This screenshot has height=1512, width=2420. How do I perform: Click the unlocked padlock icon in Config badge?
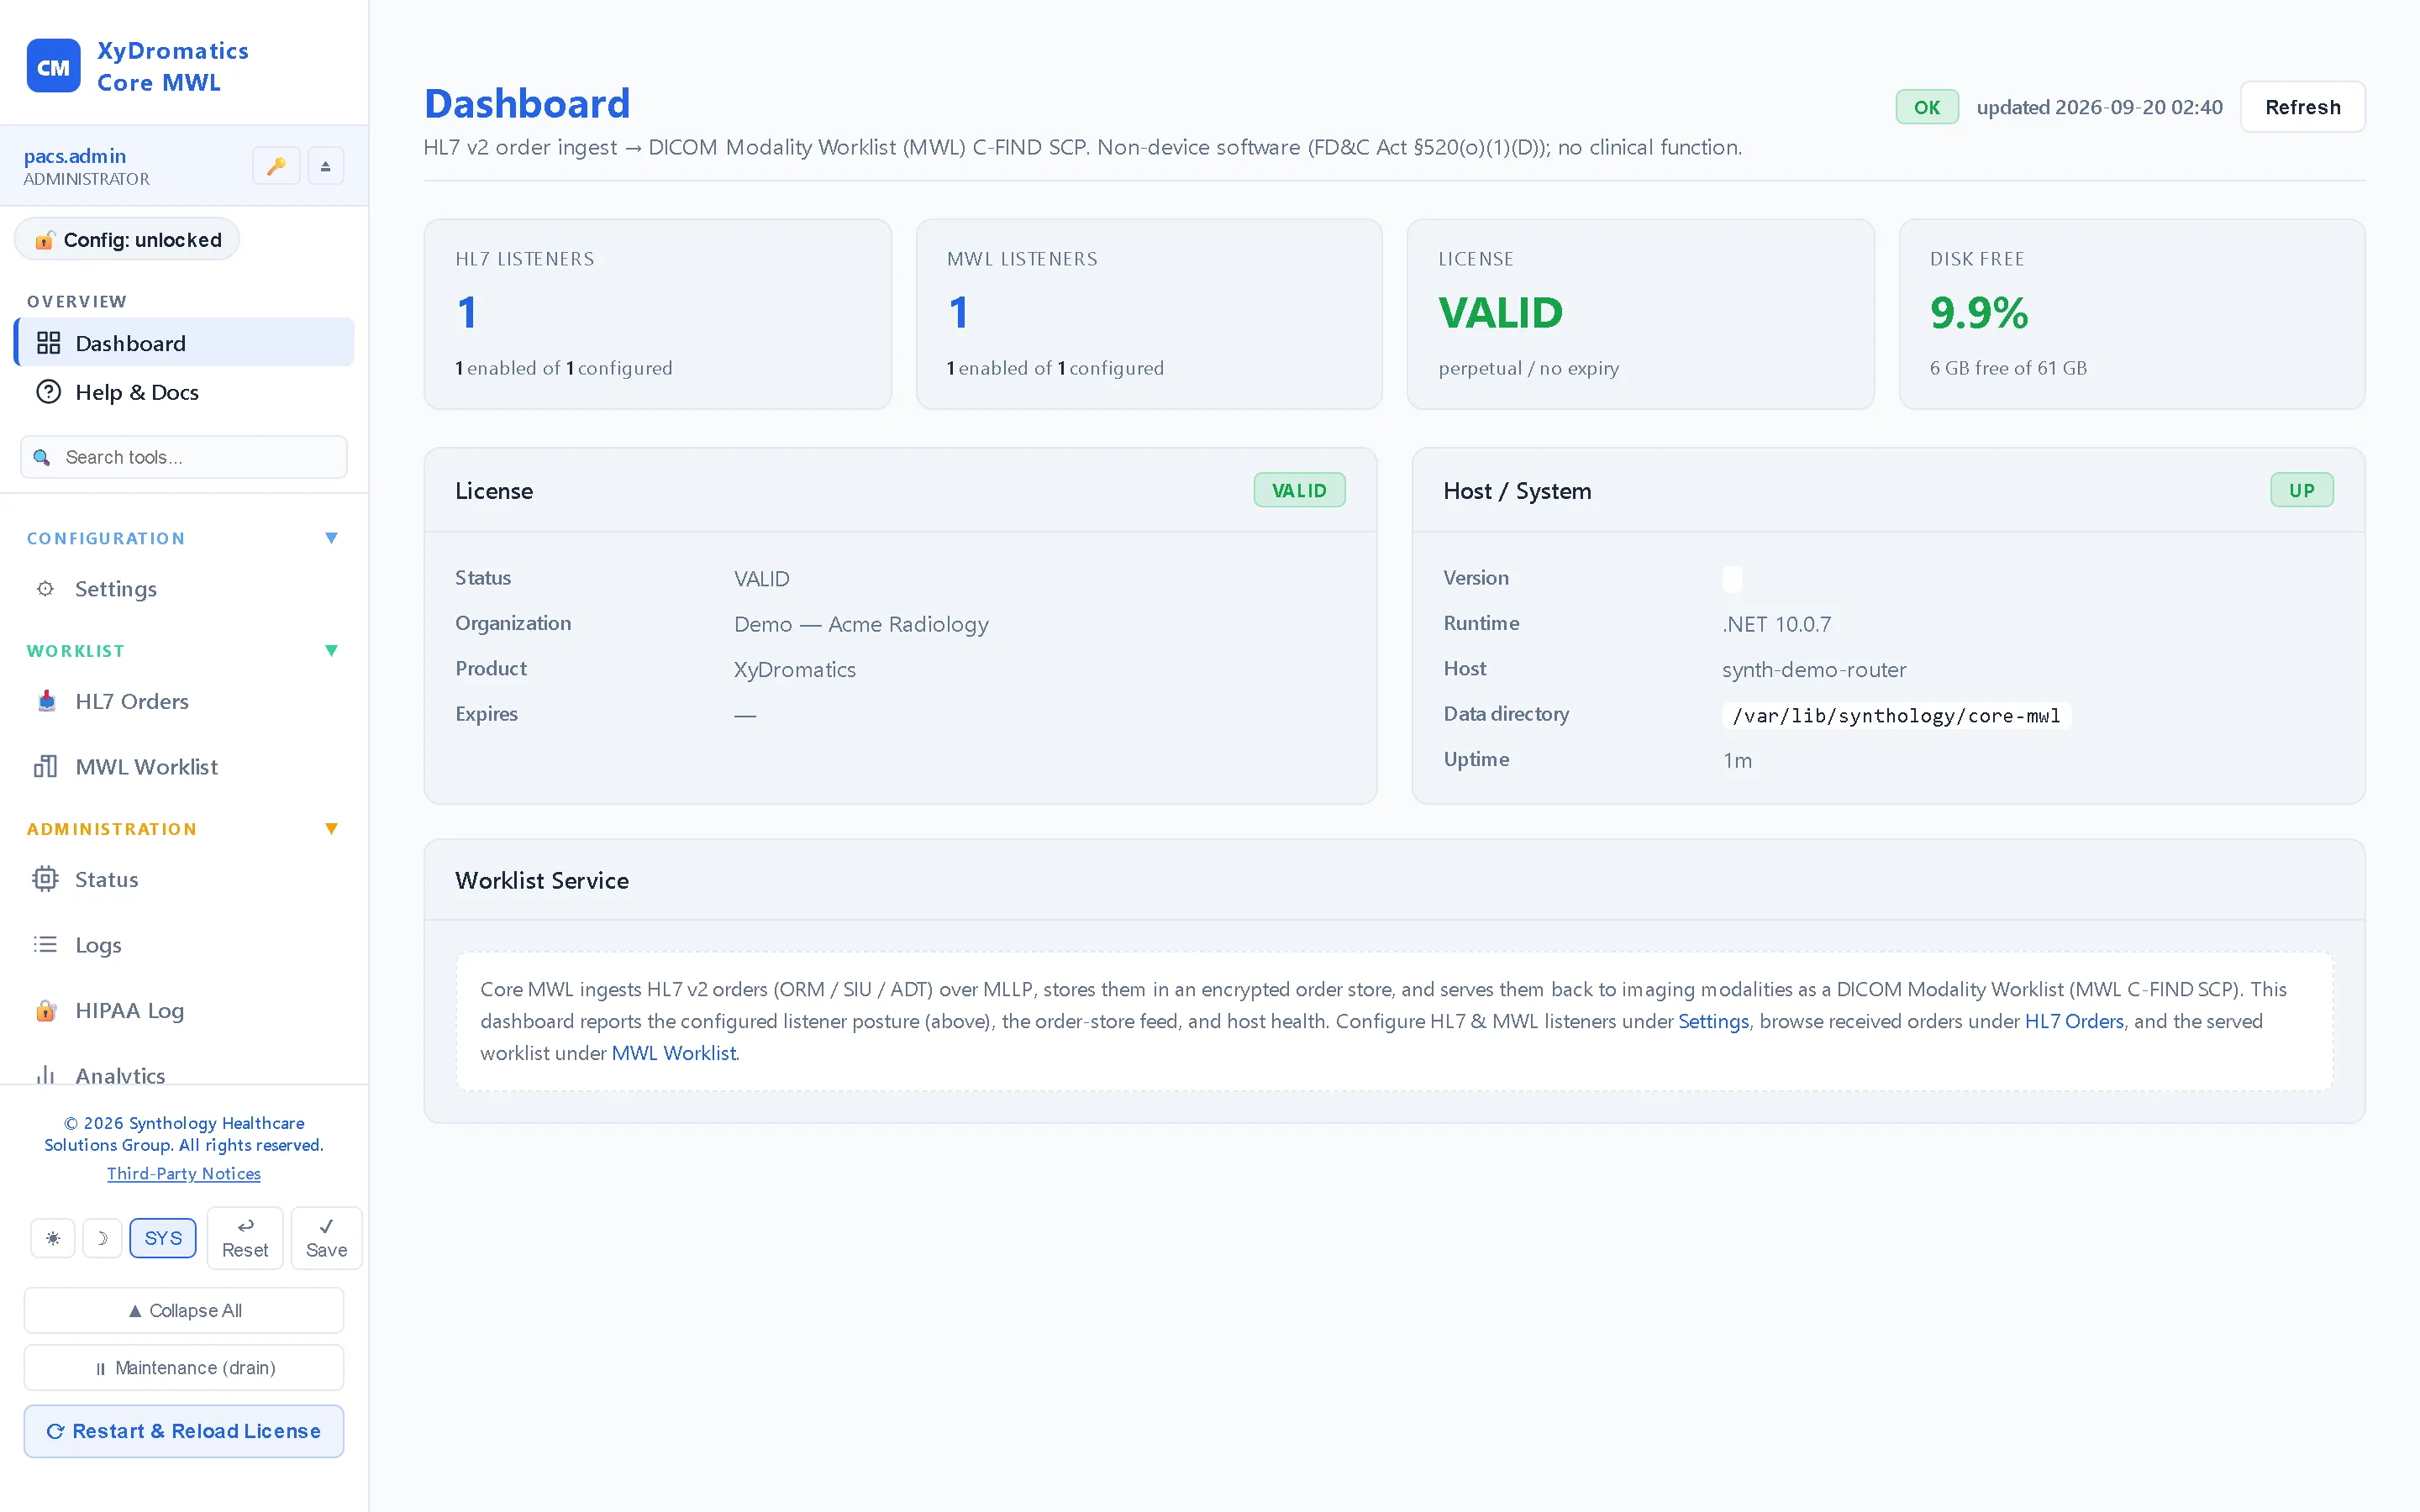pos(45,240)
